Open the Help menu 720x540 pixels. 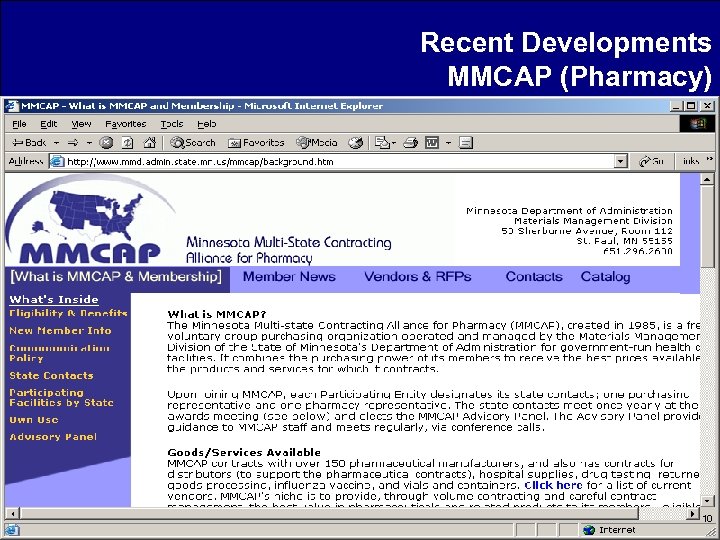pyautogui.click(x=207, y=124)
